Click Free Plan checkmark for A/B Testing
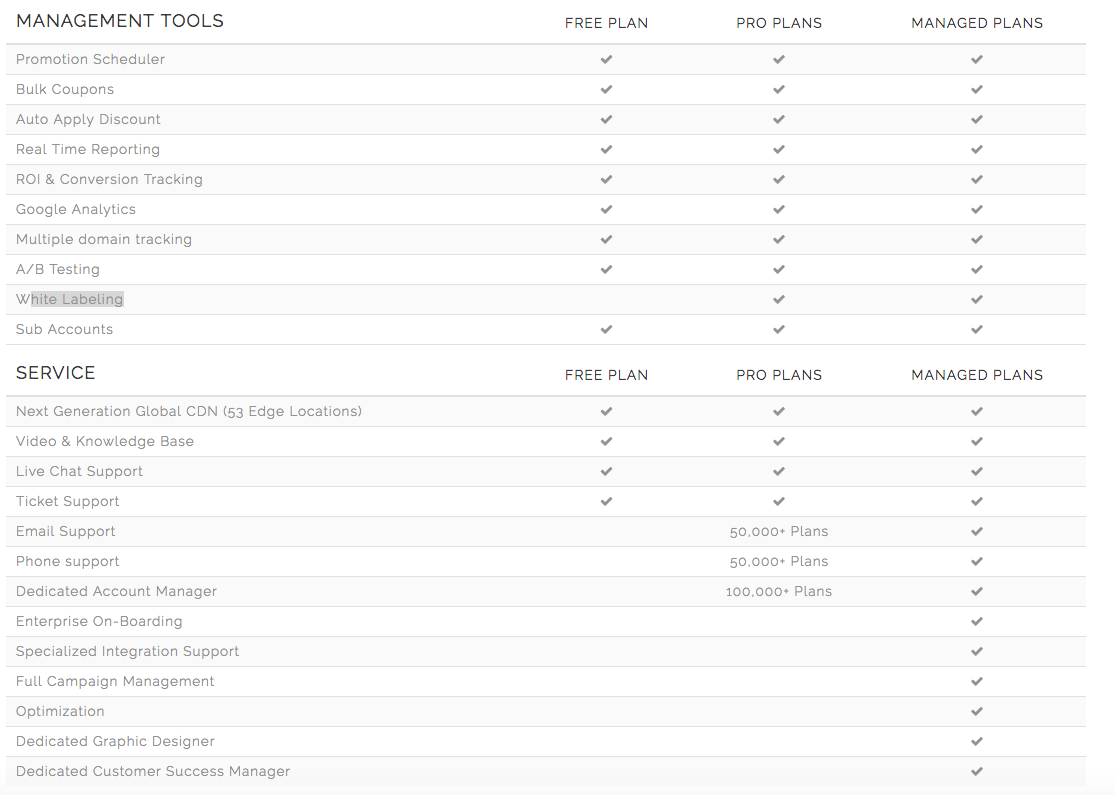 (x=606, y=269)
